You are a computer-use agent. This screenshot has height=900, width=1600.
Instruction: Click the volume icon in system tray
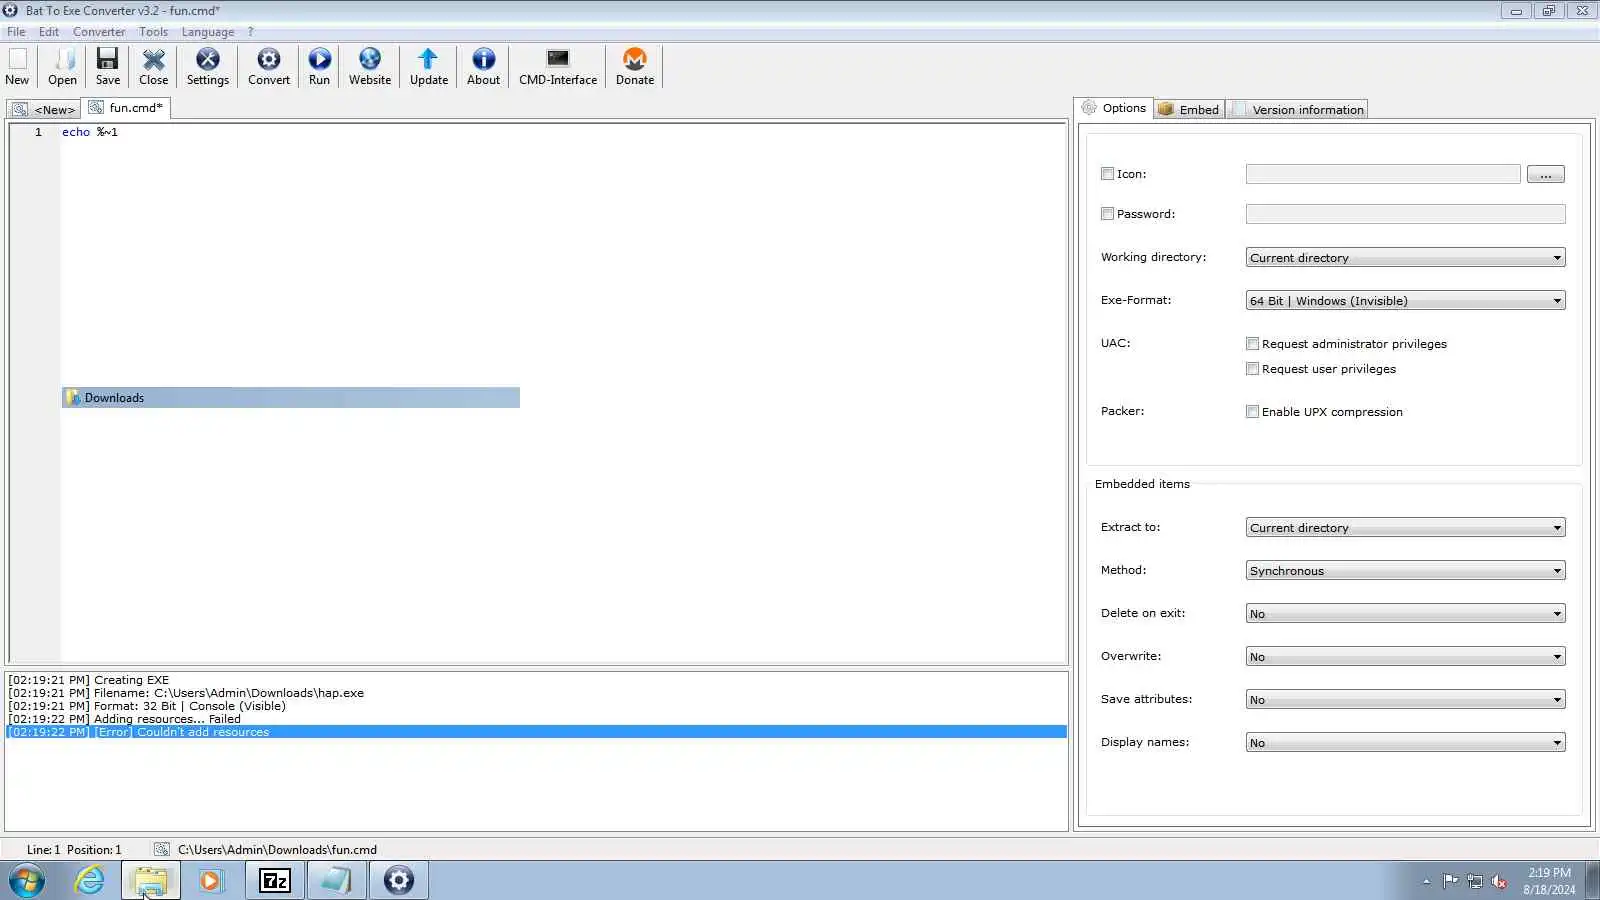[1499, 881]
